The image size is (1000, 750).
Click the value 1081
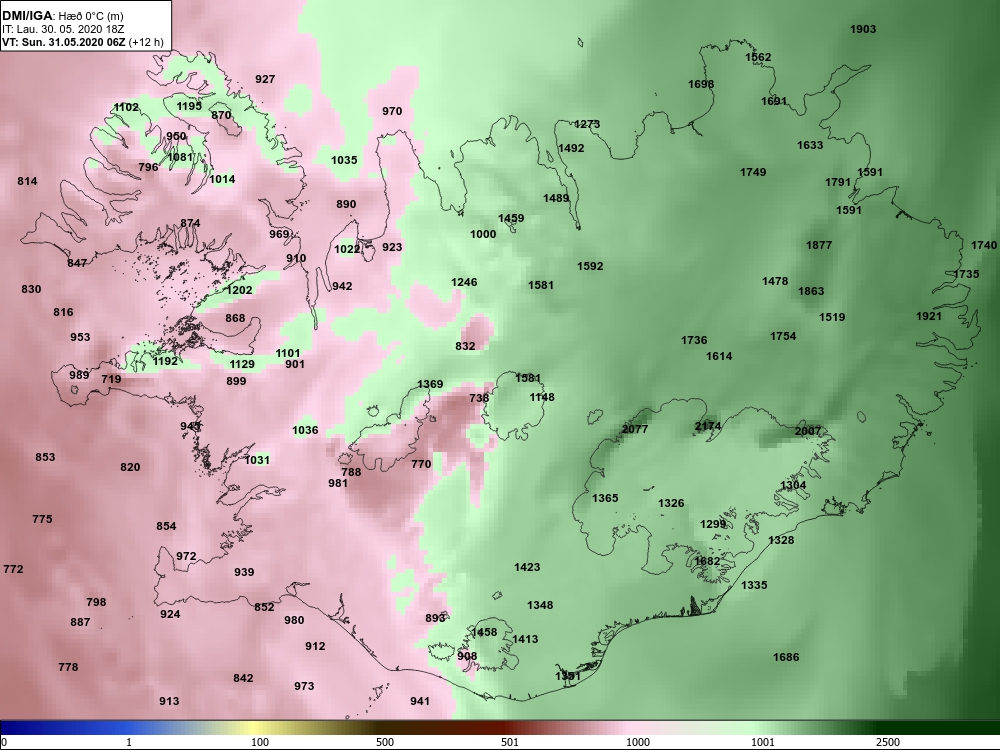click(x=180, y=158)
